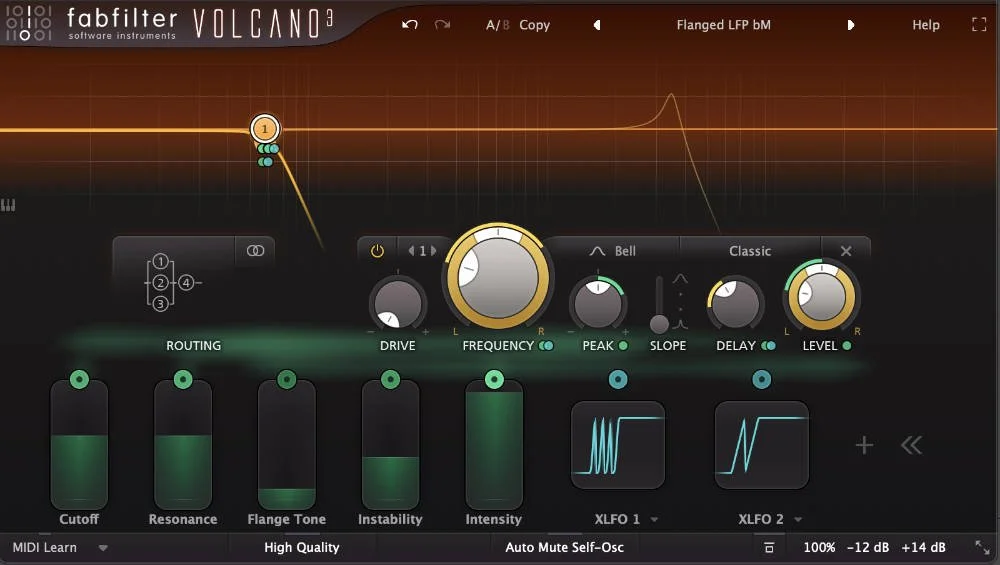This screenshot has width=1000, height=565.
Task: Click the SLOPE slider handle
Action: (659, 324)
